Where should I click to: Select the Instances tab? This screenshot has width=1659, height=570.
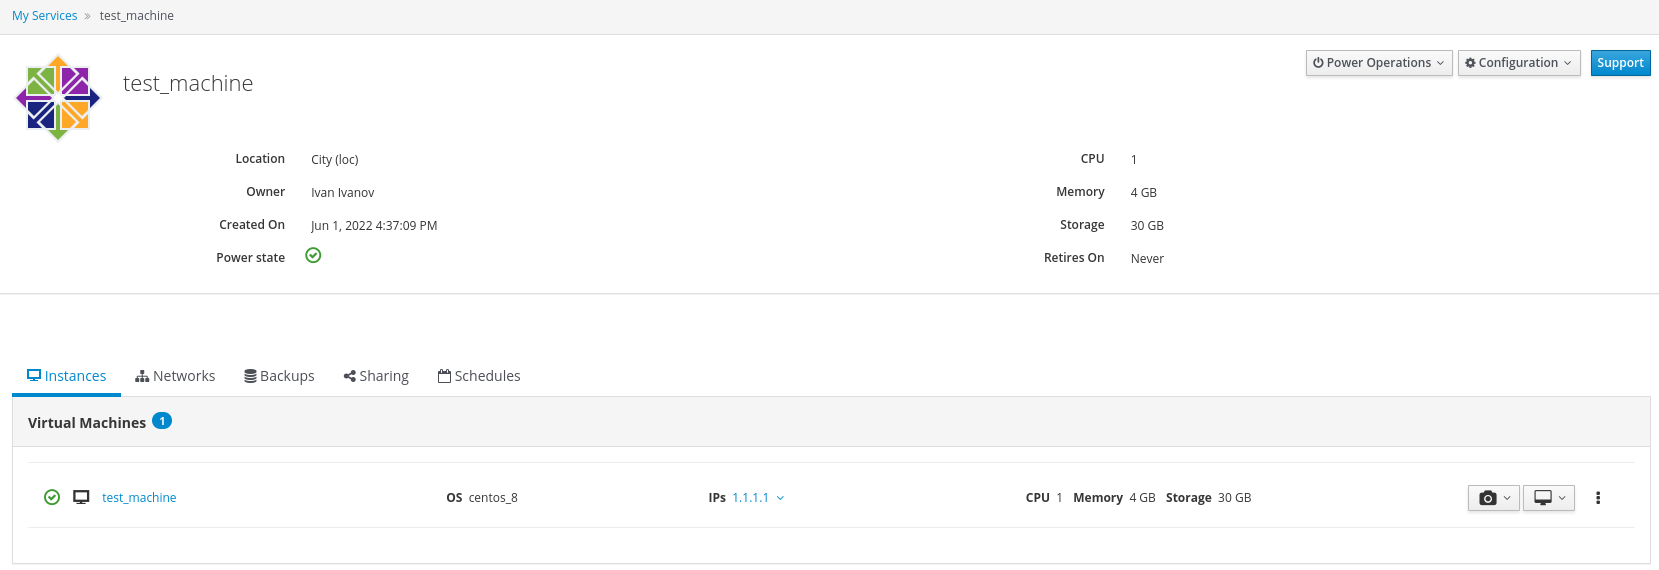coord(66,376)
